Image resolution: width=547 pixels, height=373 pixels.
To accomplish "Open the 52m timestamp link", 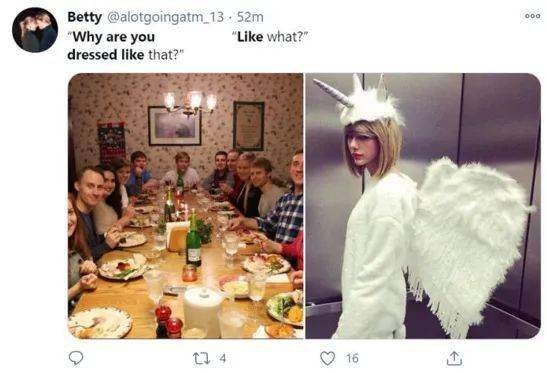I will pyautogui.click(x=250, y=17).
